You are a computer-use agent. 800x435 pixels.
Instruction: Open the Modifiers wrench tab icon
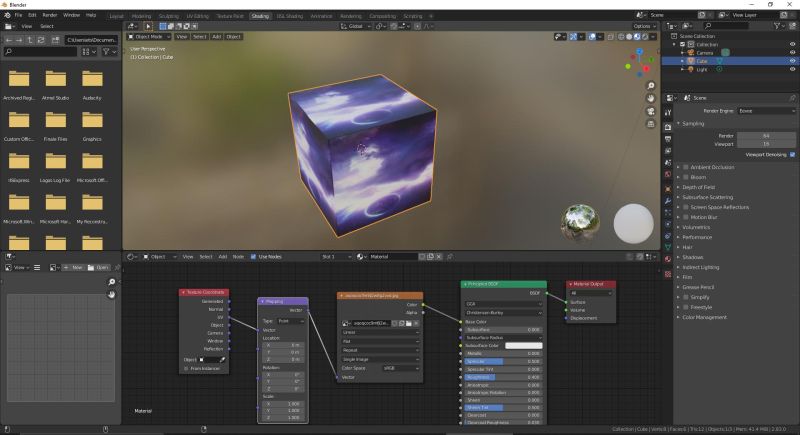coord(668,201)
